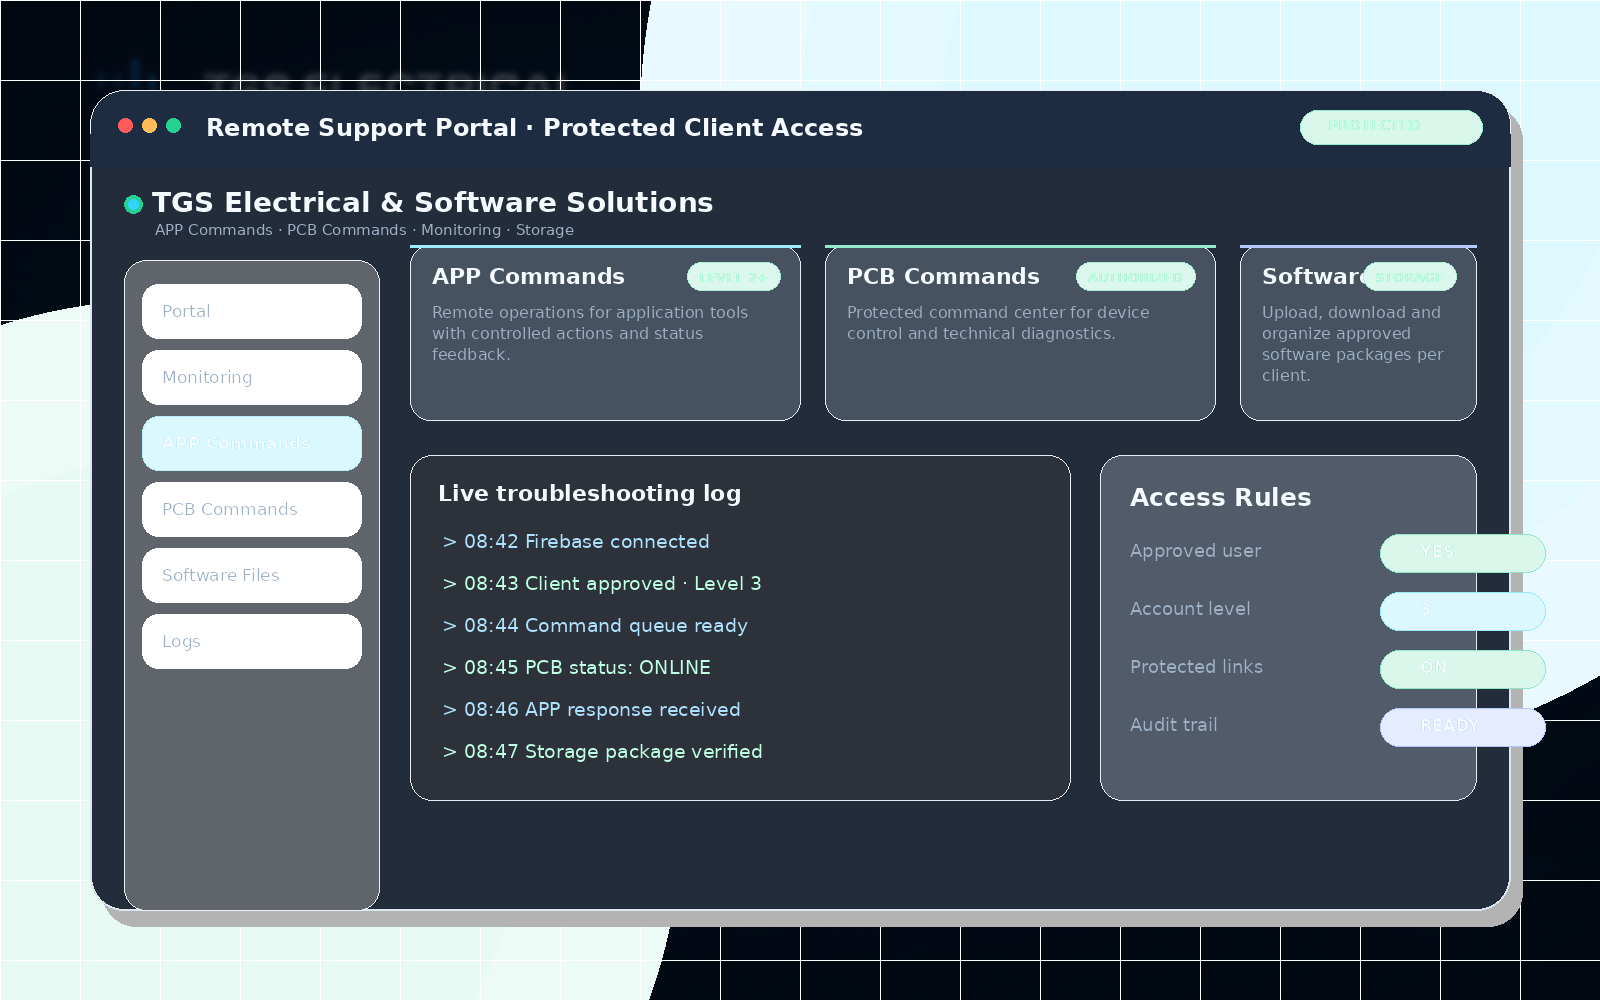Click the Account level value pill
The height and width of the screenshot is (1000, 1600).
(1463, 611)
